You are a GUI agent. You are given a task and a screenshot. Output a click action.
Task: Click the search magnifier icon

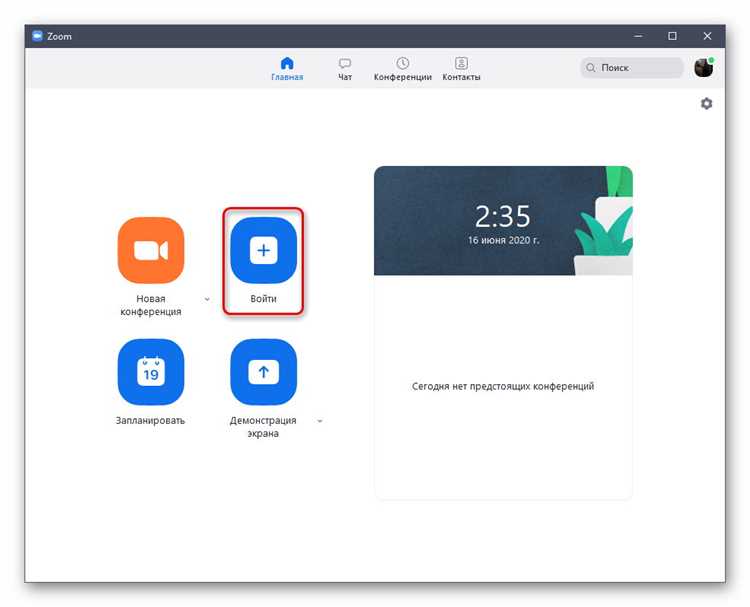[x=591, y=67]
